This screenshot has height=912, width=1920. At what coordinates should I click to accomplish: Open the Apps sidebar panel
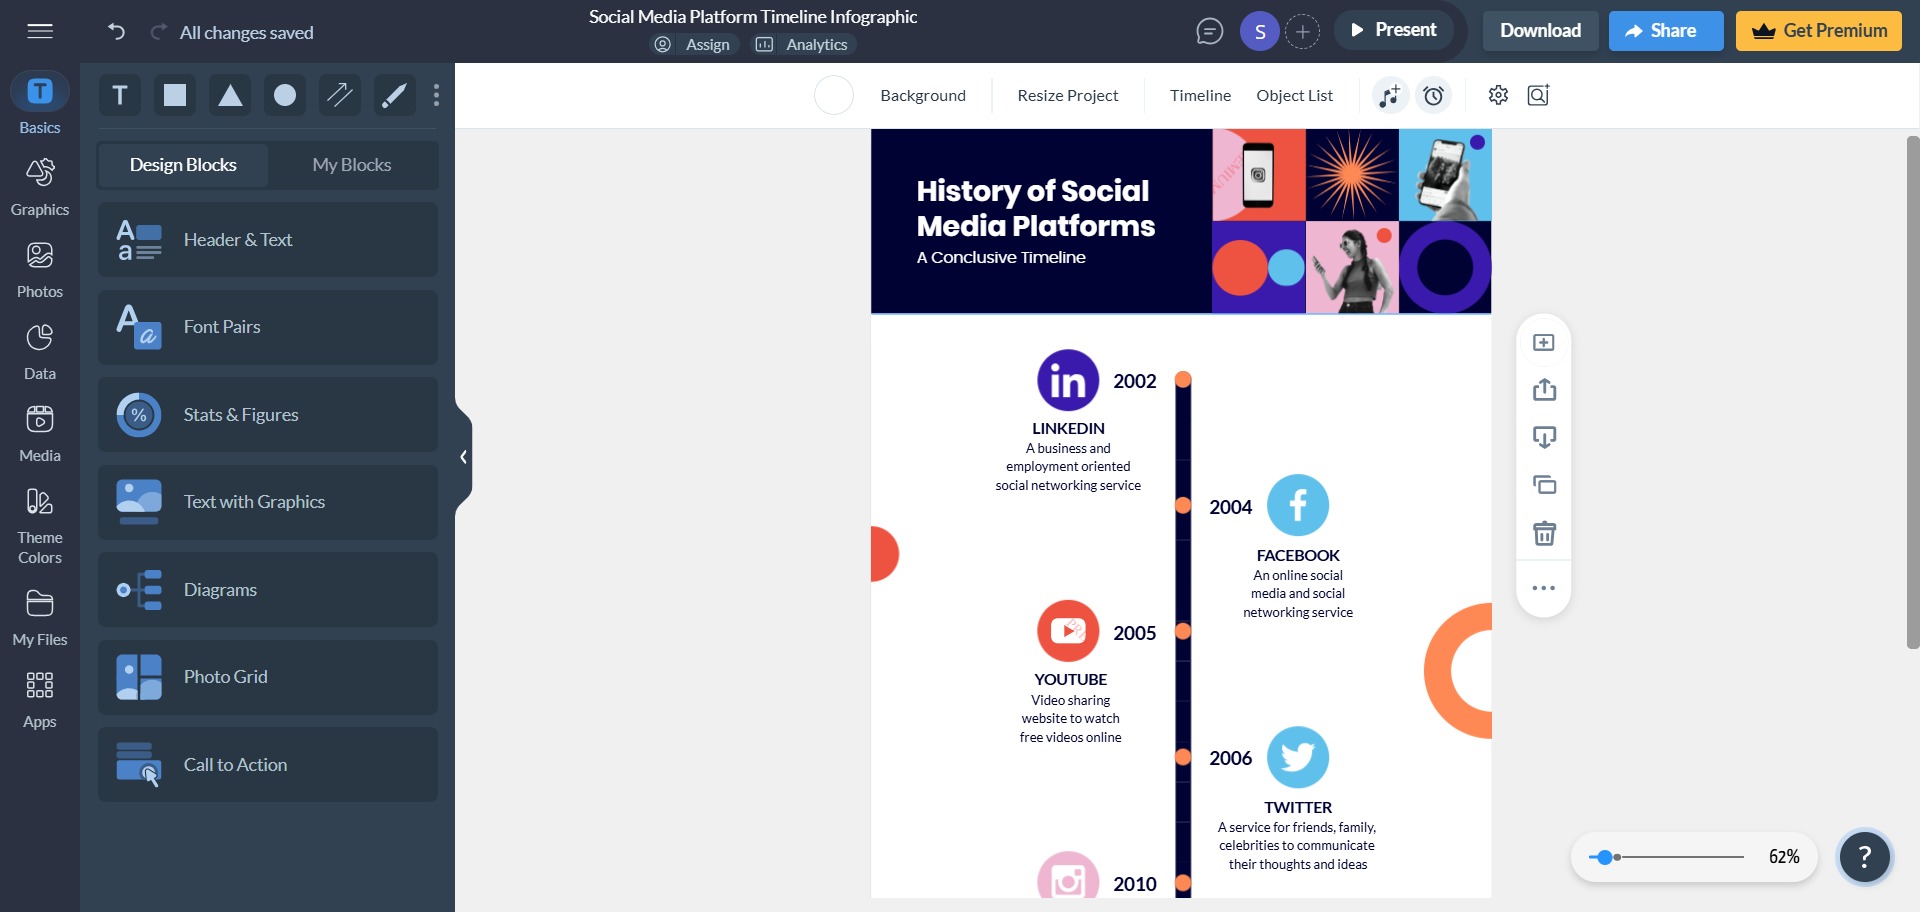(40, 699)
